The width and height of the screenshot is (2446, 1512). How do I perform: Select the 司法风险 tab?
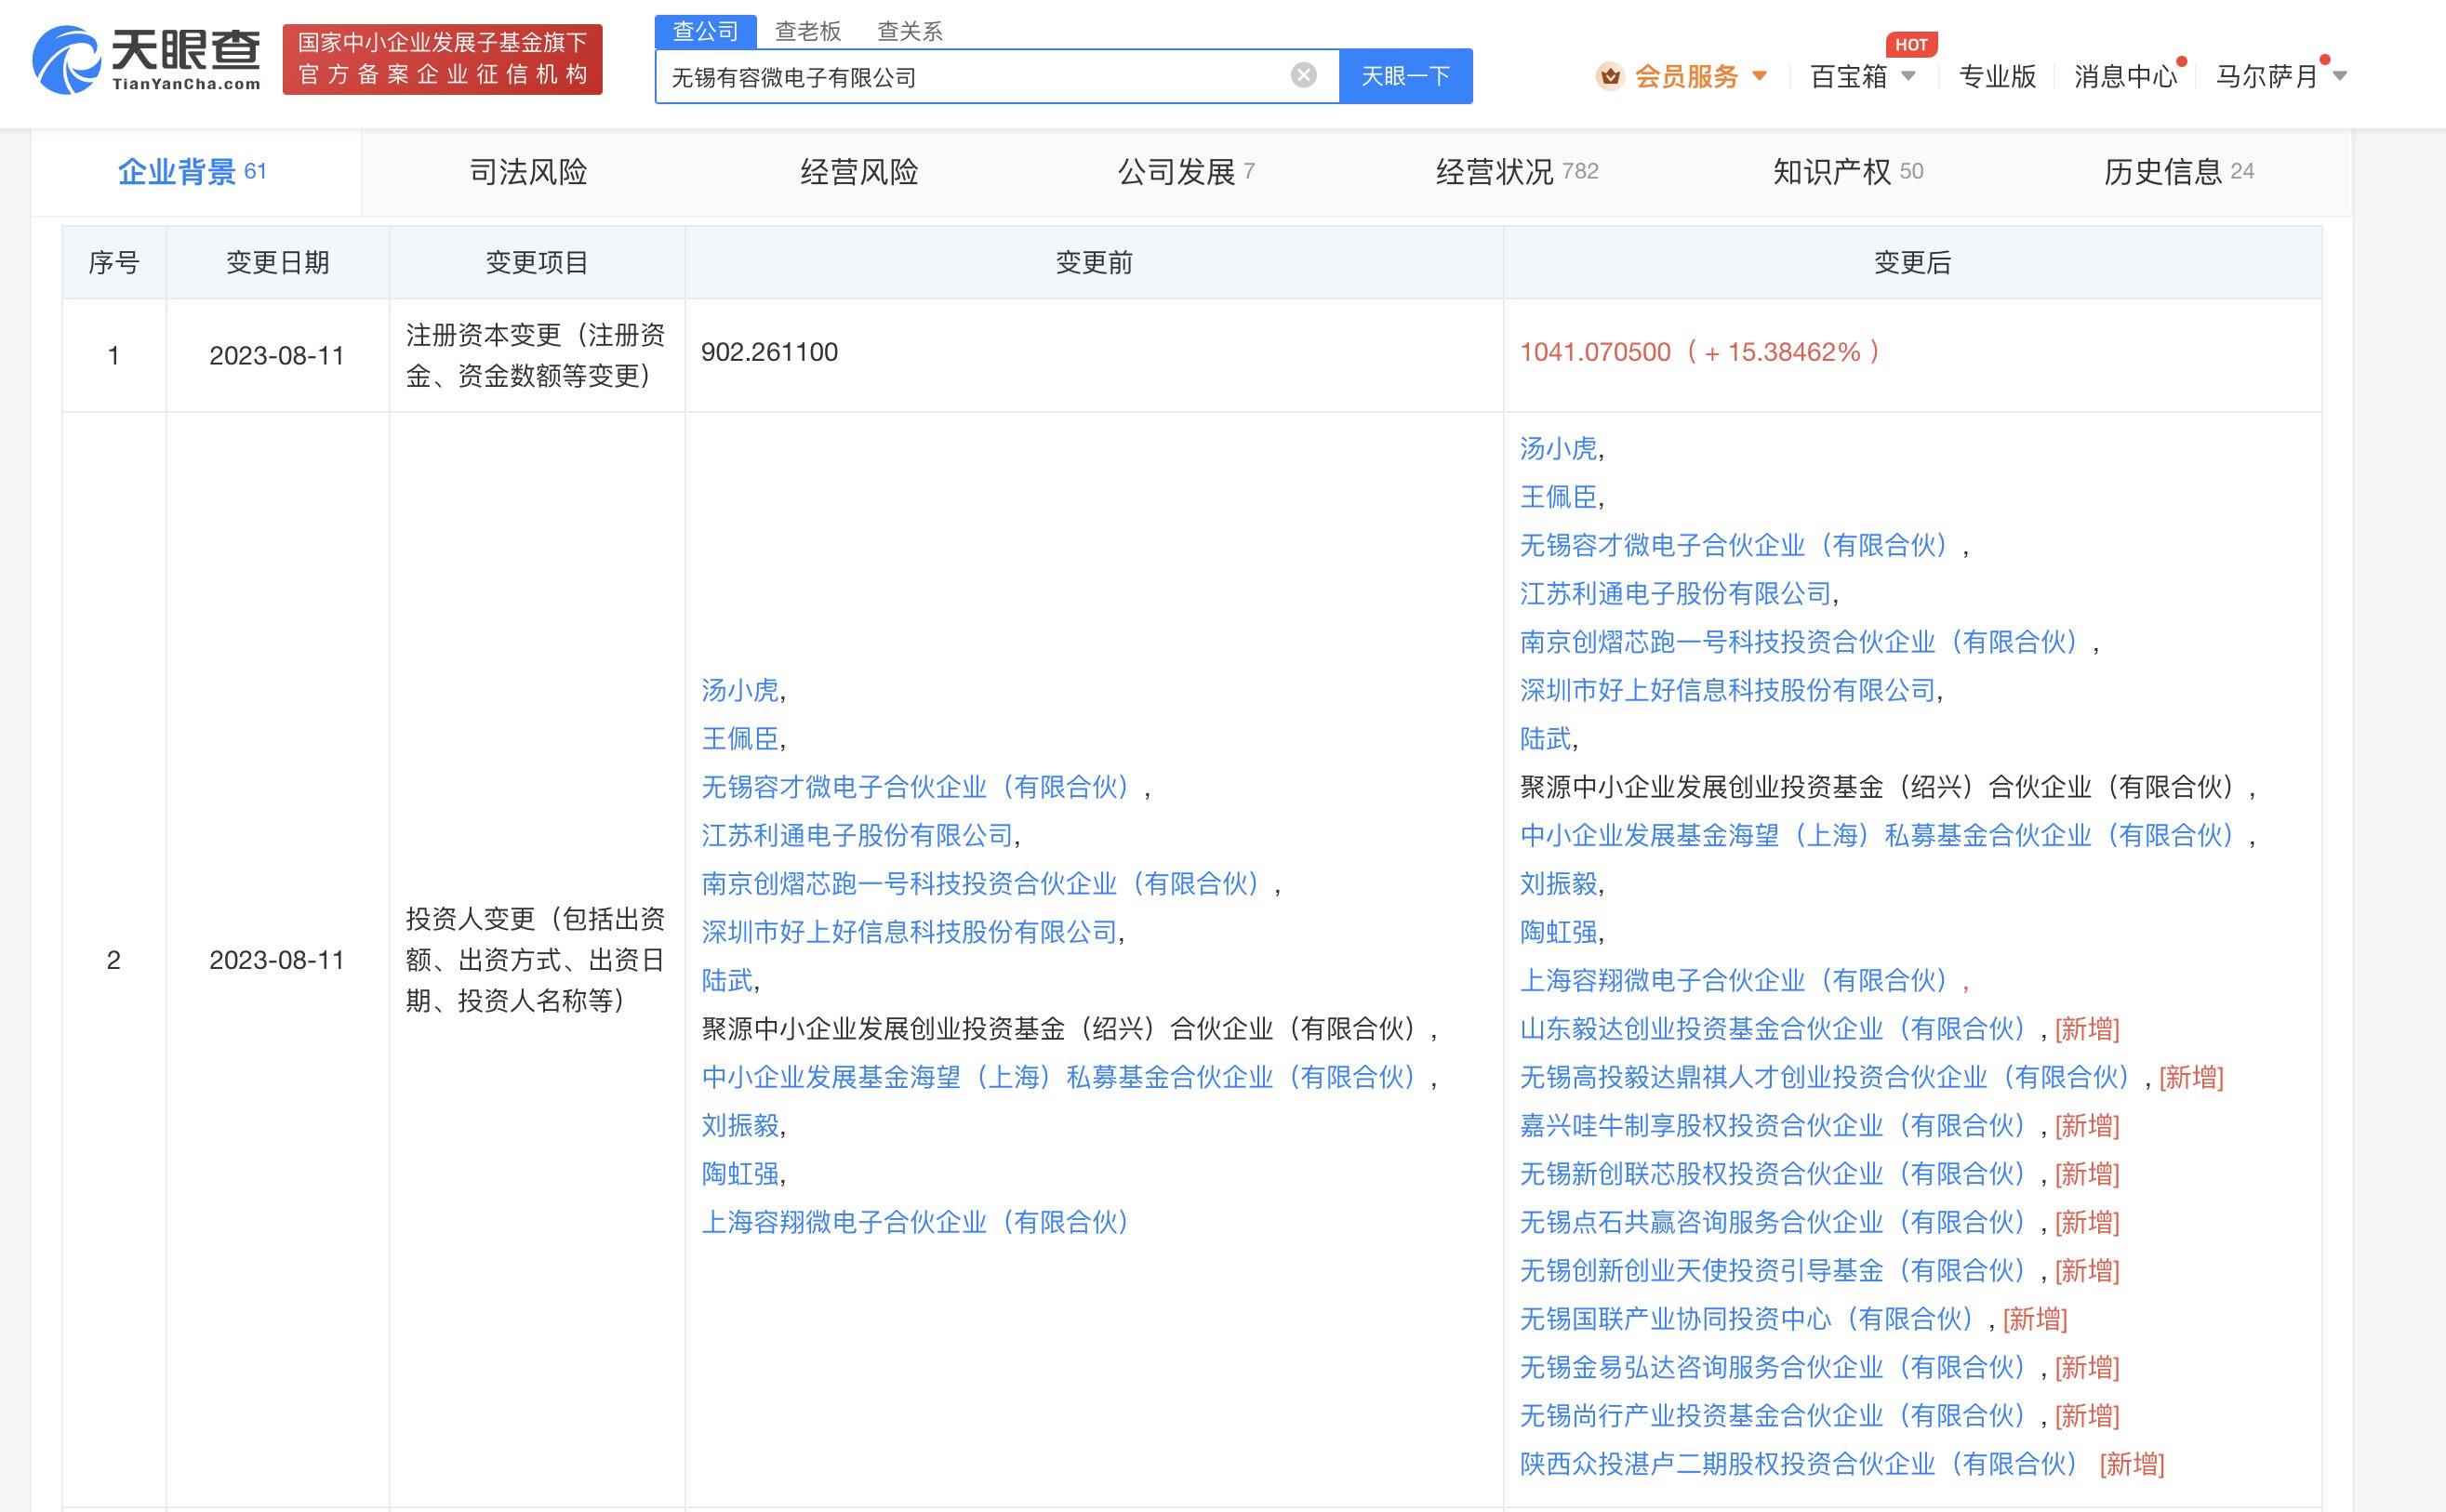click(x=528, y=172)
